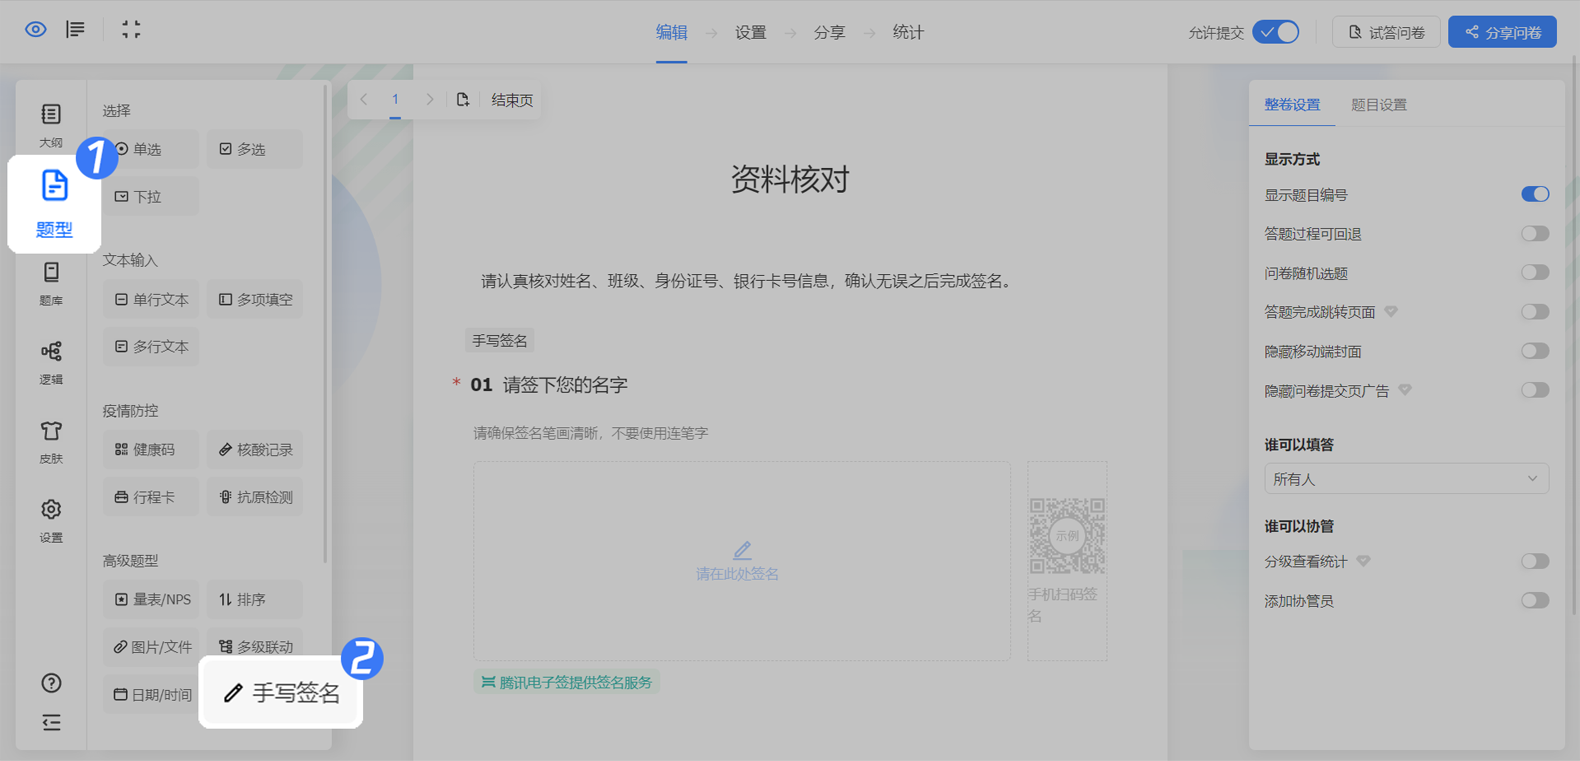Enable 问卷随机选题 switch

coord(1534,273)
